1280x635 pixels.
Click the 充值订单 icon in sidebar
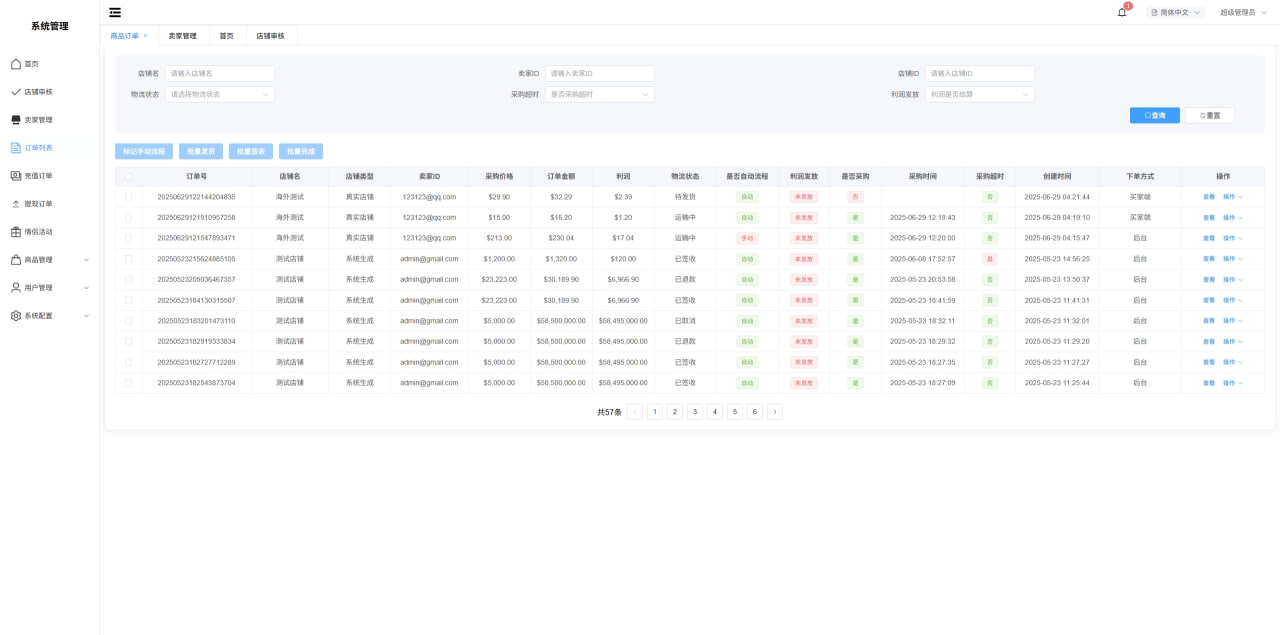point(16,176)
